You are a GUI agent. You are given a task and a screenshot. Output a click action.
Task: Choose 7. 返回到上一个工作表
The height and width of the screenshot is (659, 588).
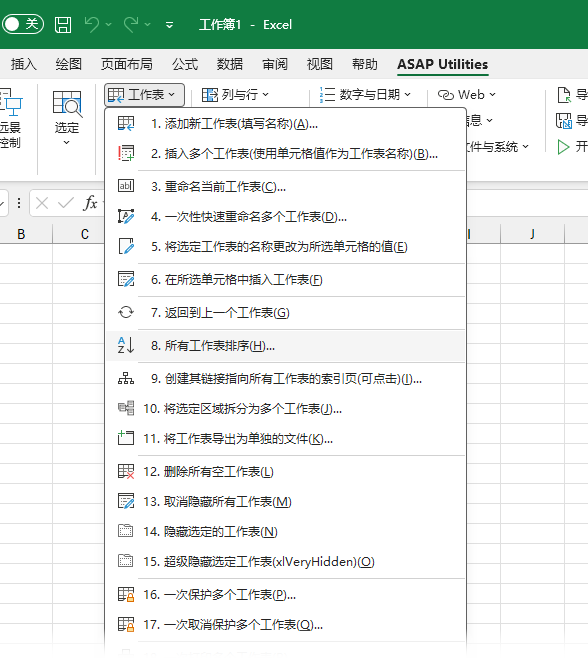point(286,313)
